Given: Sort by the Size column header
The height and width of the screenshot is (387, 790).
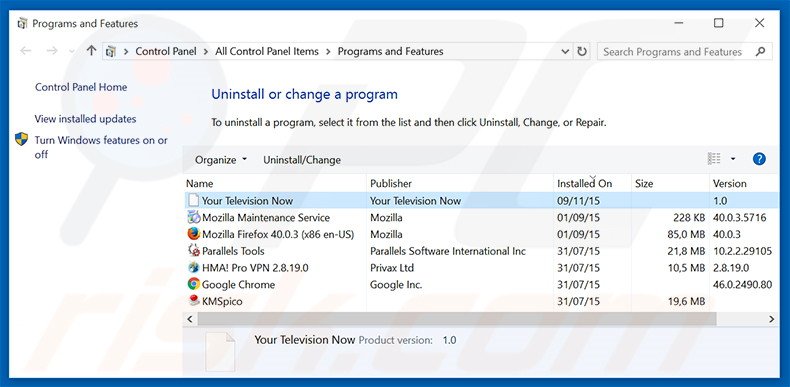Looking at the screenshot, I should (x=670, y=183).
